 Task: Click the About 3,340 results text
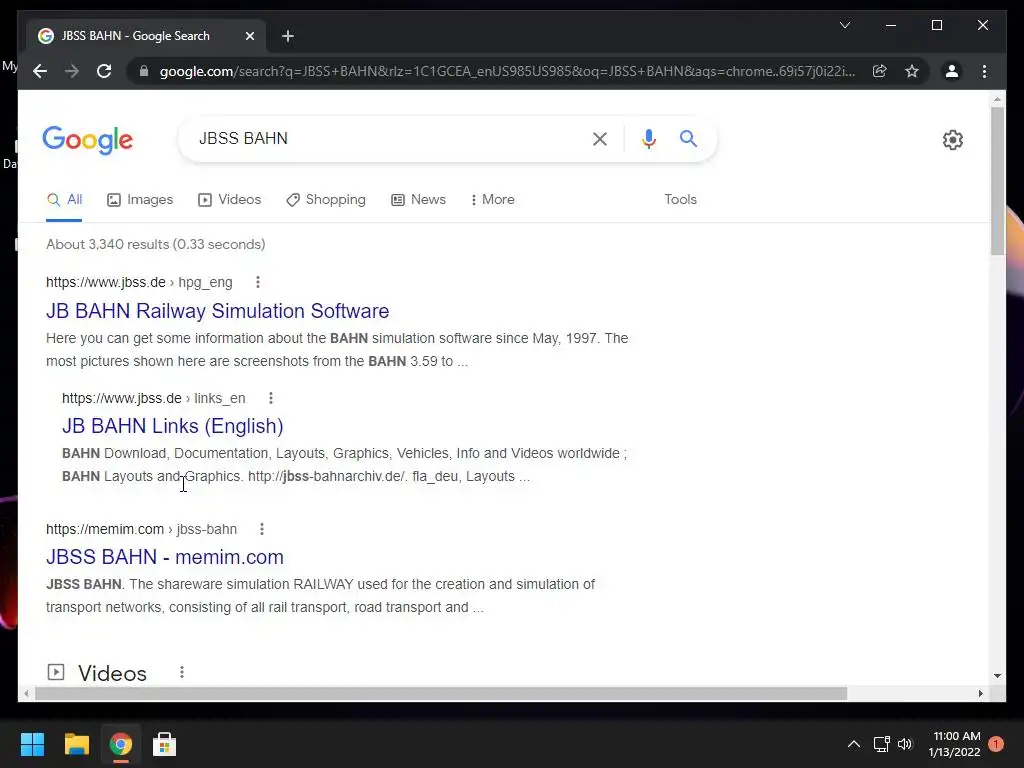[155, 244]
